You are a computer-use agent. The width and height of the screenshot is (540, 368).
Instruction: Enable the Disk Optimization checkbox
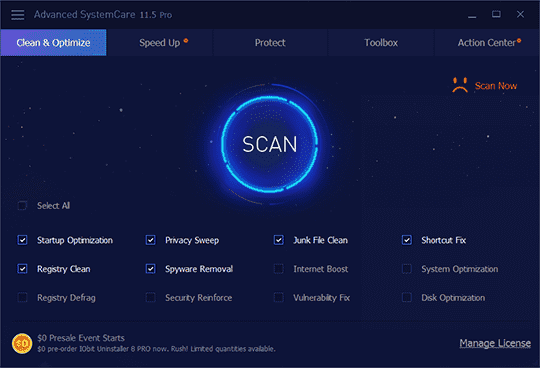[407, 297]
